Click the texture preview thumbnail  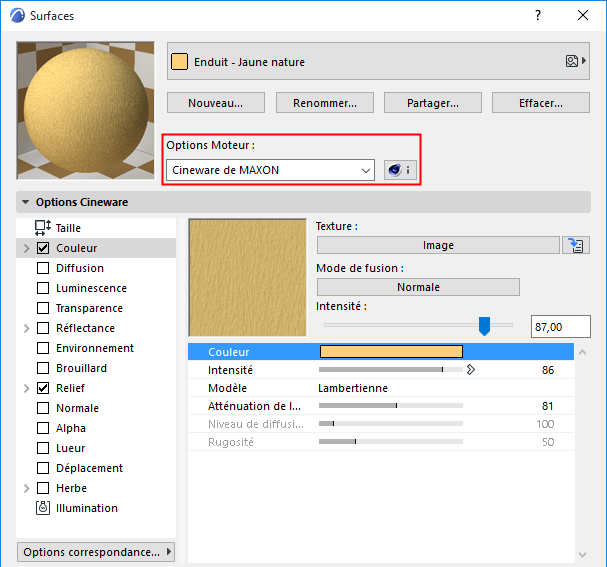coord(247,278)
